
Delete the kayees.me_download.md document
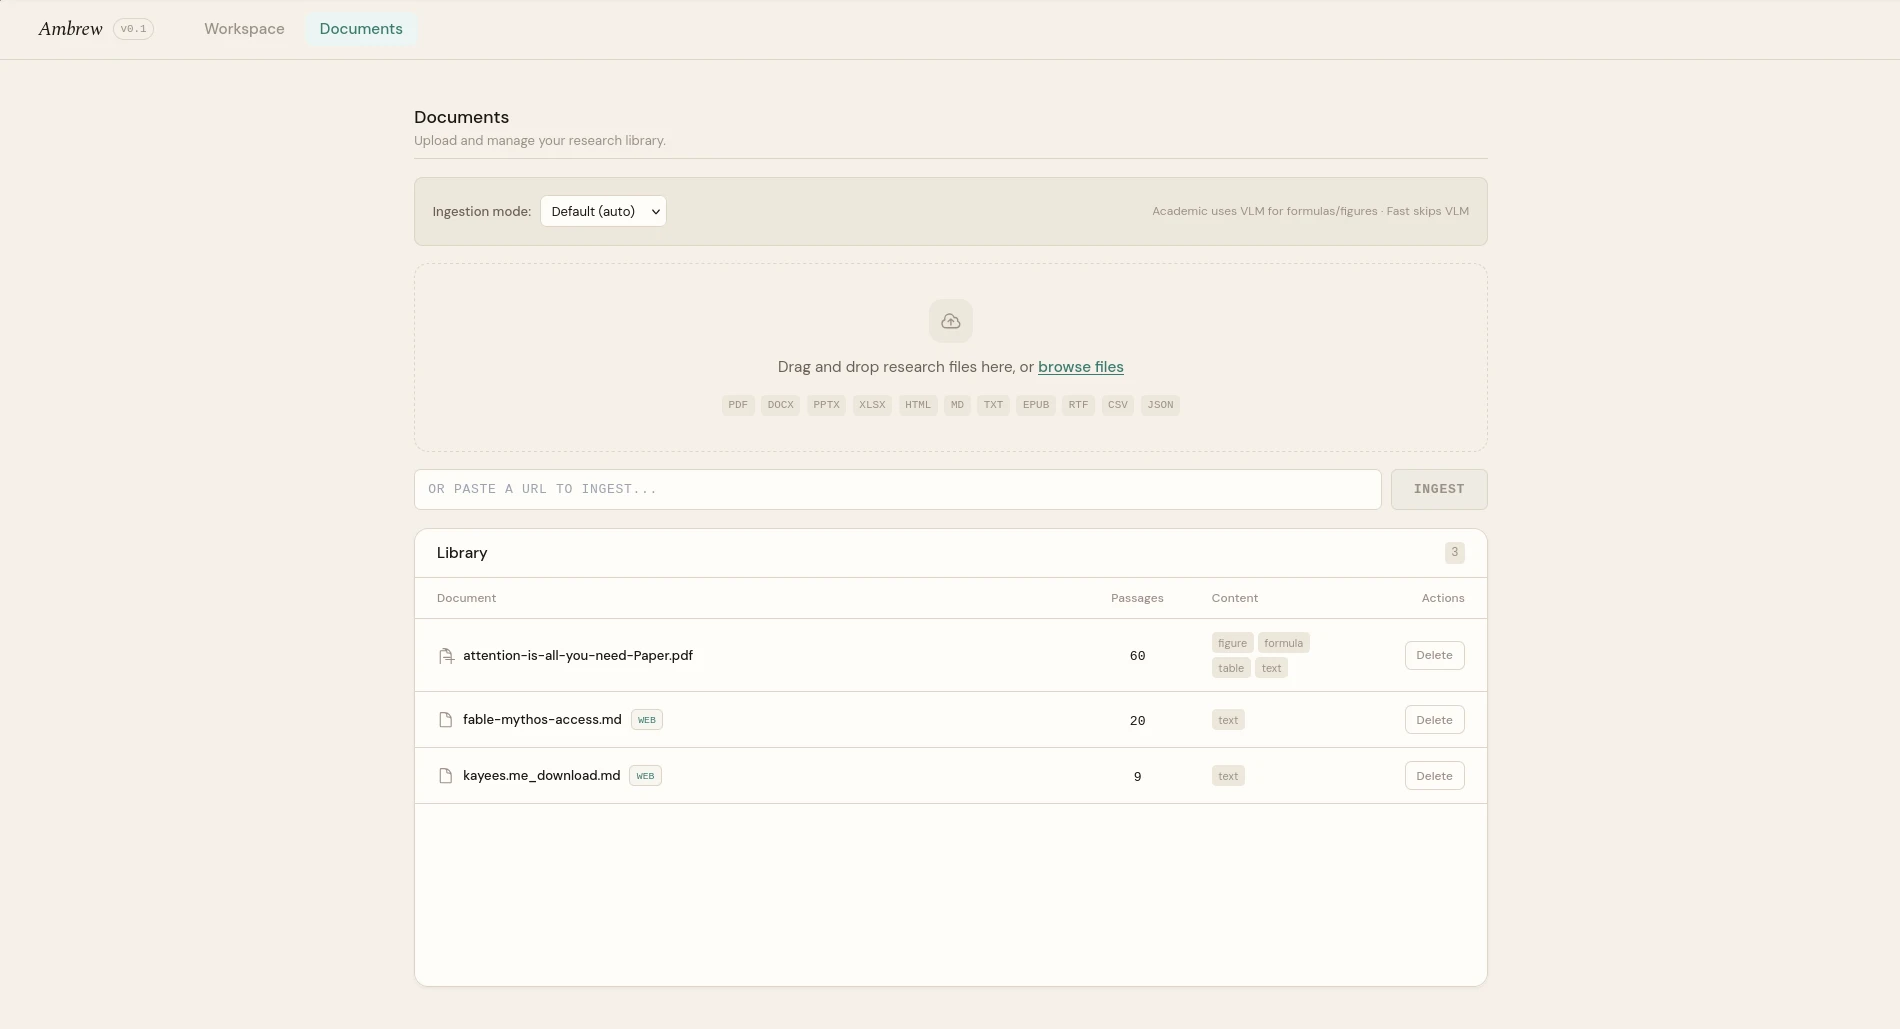click(x=1434, y=776)
